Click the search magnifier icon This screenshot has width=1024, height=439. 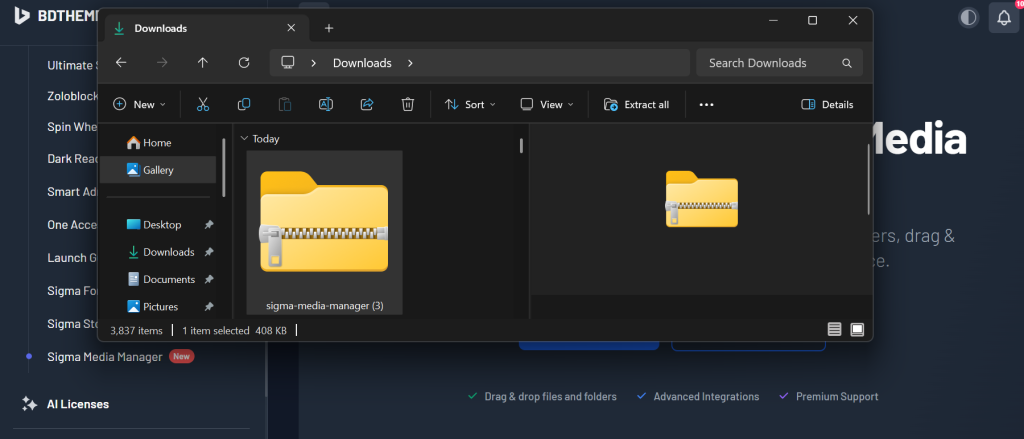coord(846,63)
